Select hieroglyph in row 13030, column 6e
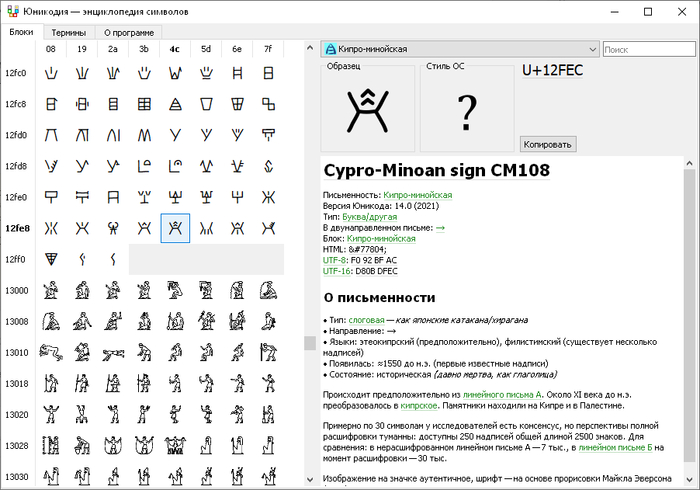700x490 pixels. [237, 476]
